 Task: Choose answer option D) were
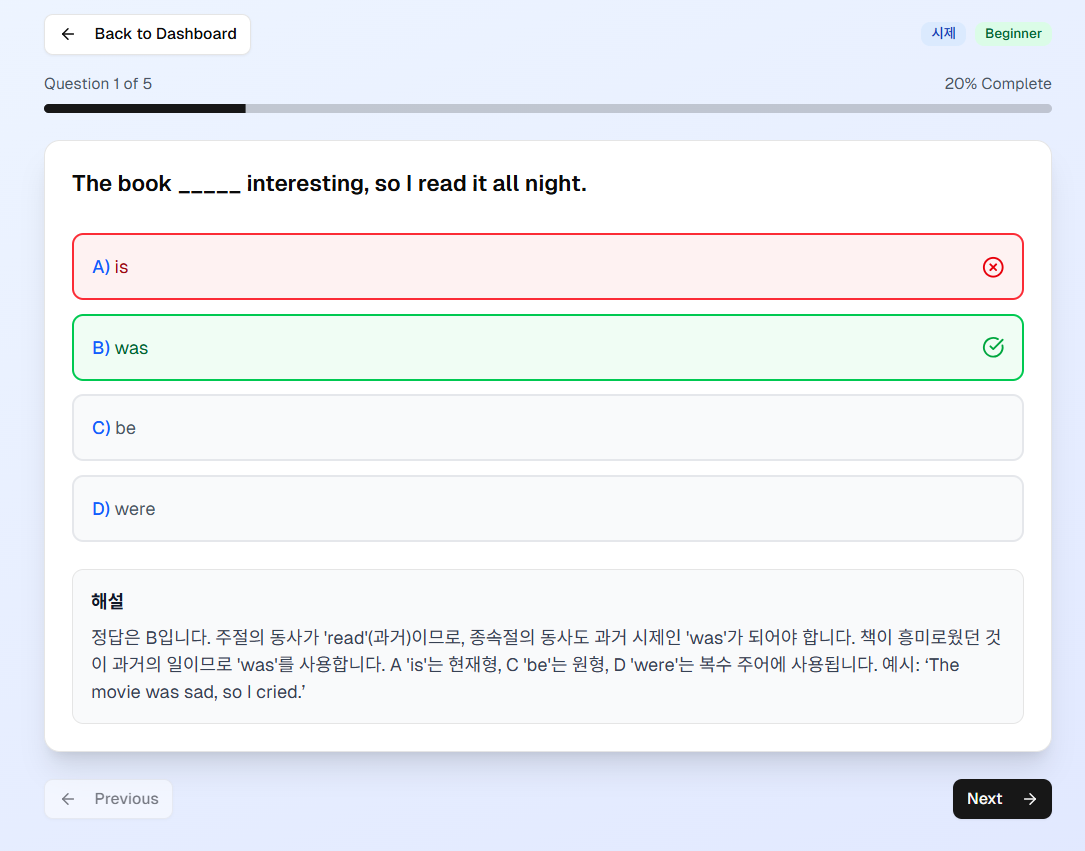click(x=547, y=509)
